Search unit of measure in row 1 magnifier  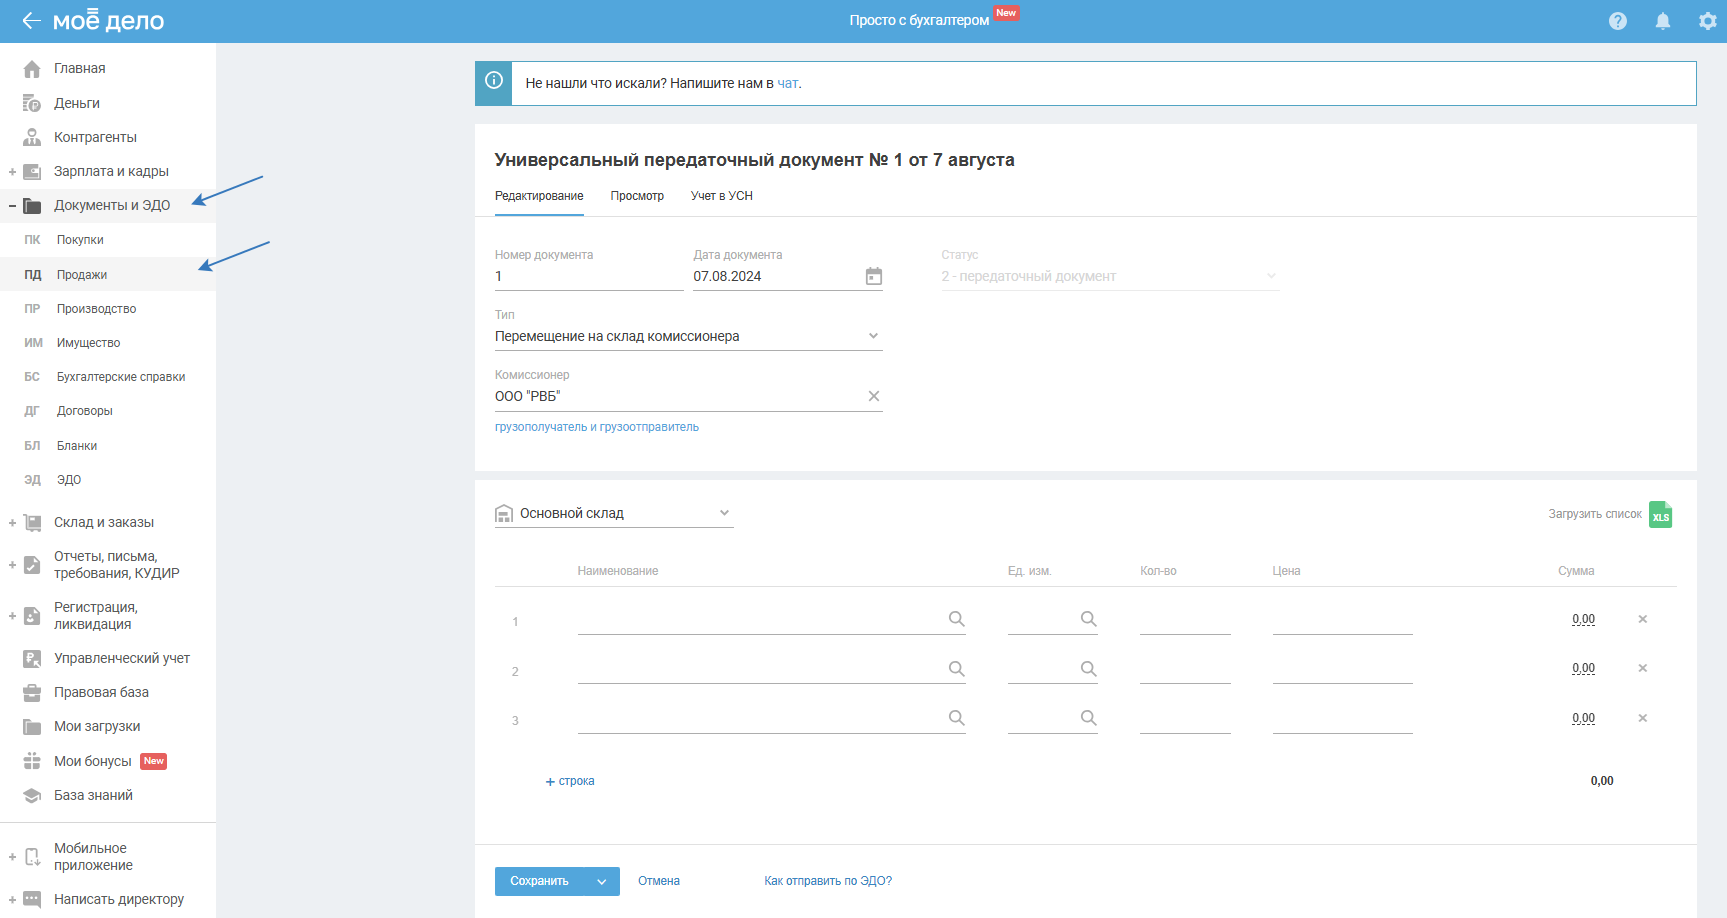(1088, 619)
